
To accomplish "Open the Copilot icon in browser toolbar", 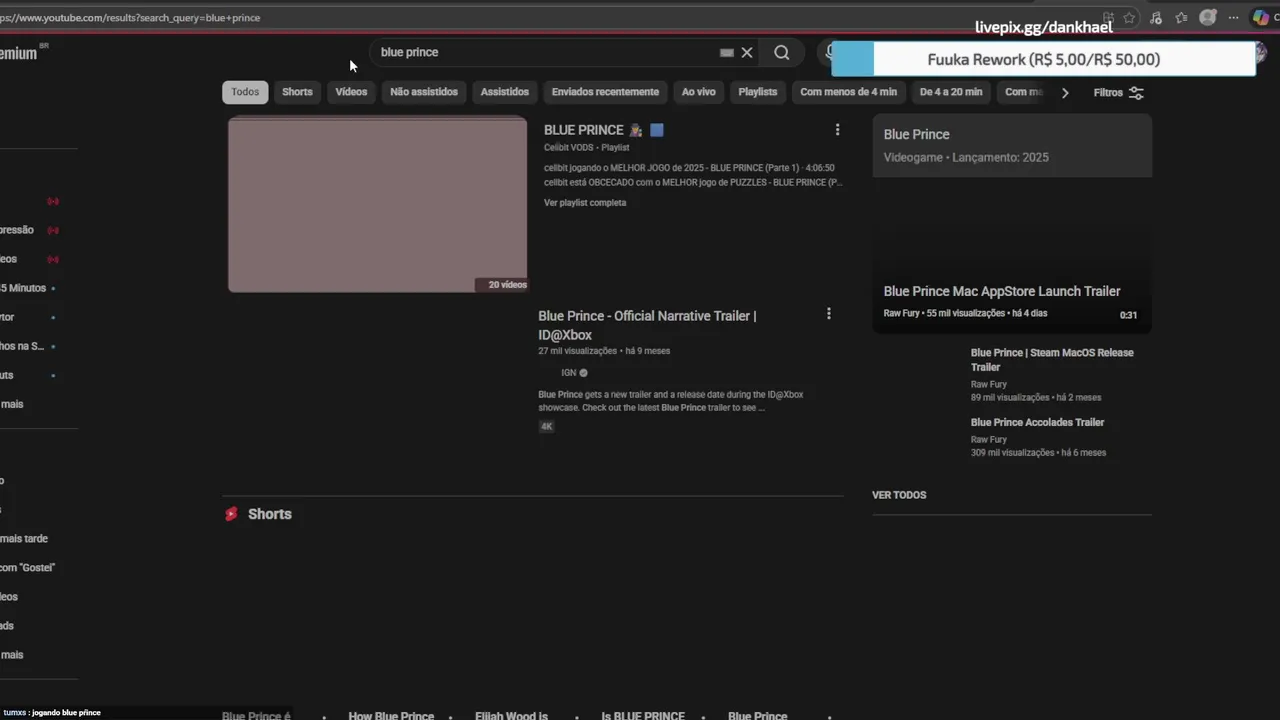I will 1261,18.
